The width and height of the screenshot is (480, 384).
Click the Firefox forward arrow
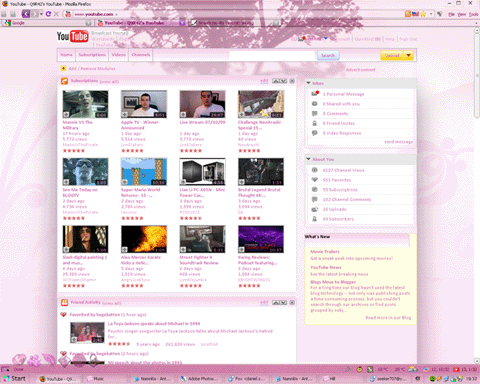pyautogui.click(x=35, y=14)
